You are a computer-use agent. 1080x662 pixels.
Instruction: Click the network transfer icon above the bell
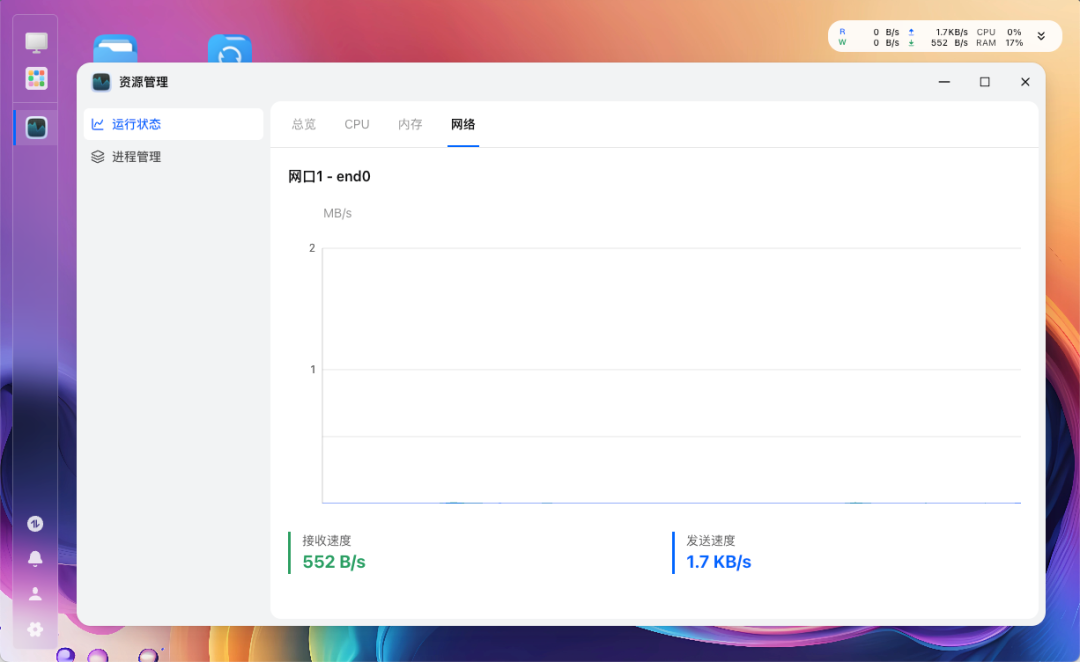point(35,522)
